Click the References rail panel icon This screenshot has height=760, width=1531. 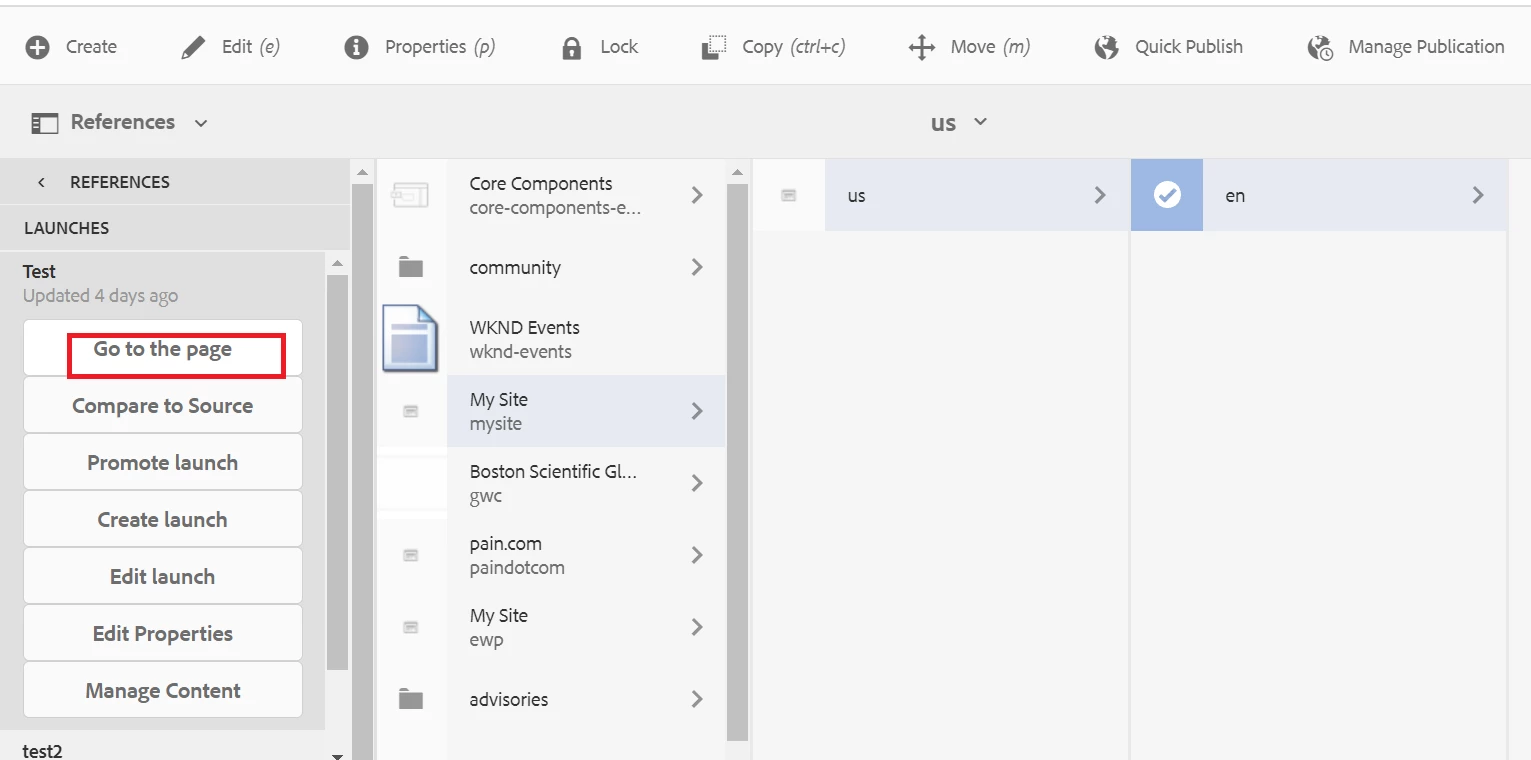[x=45, y=123]
